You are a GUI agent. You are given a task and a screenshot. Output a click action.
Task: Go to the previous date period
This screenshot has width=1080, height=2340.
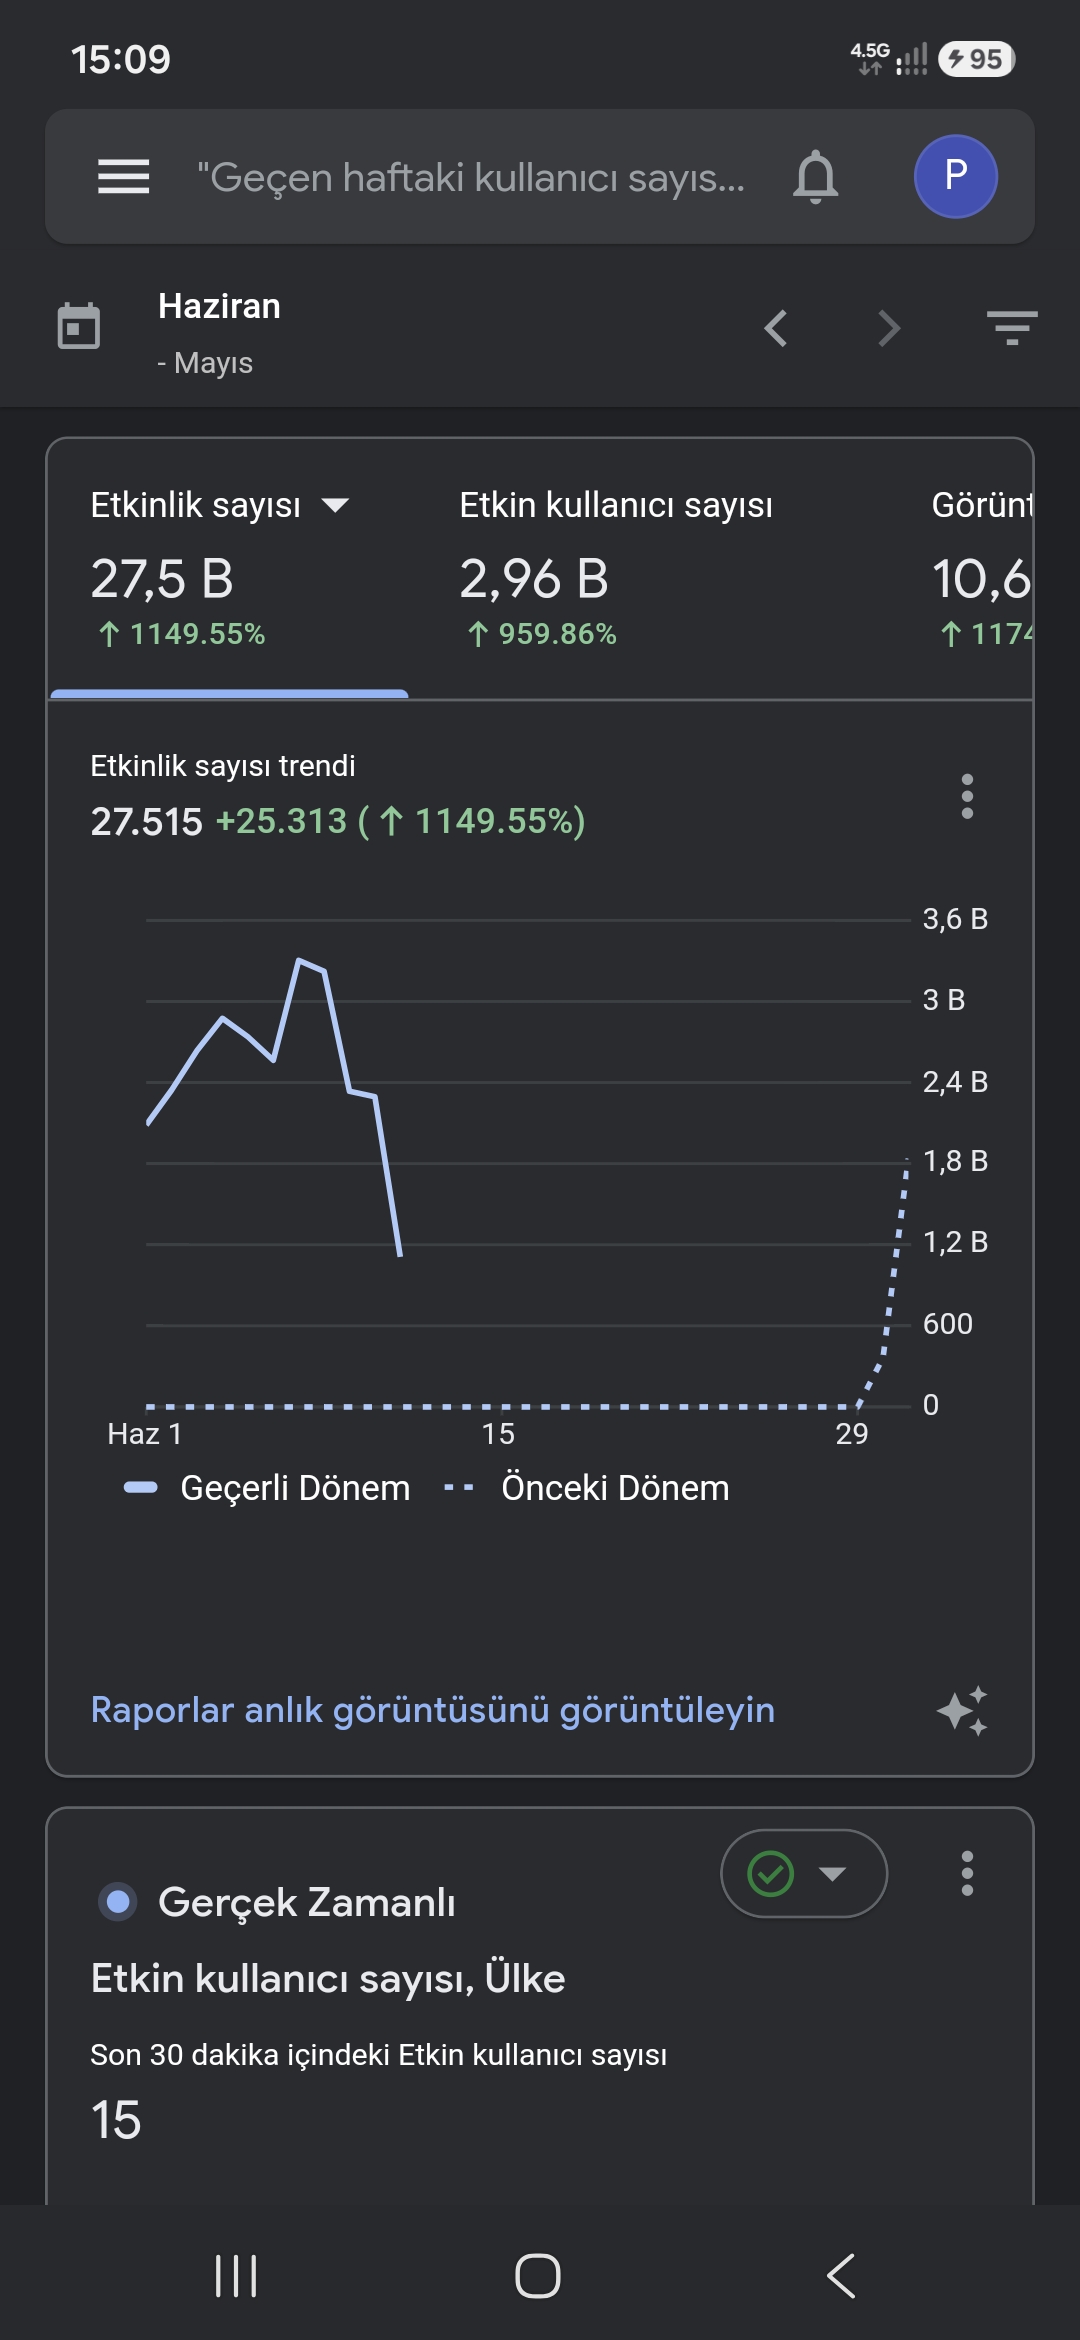point(776,328)
